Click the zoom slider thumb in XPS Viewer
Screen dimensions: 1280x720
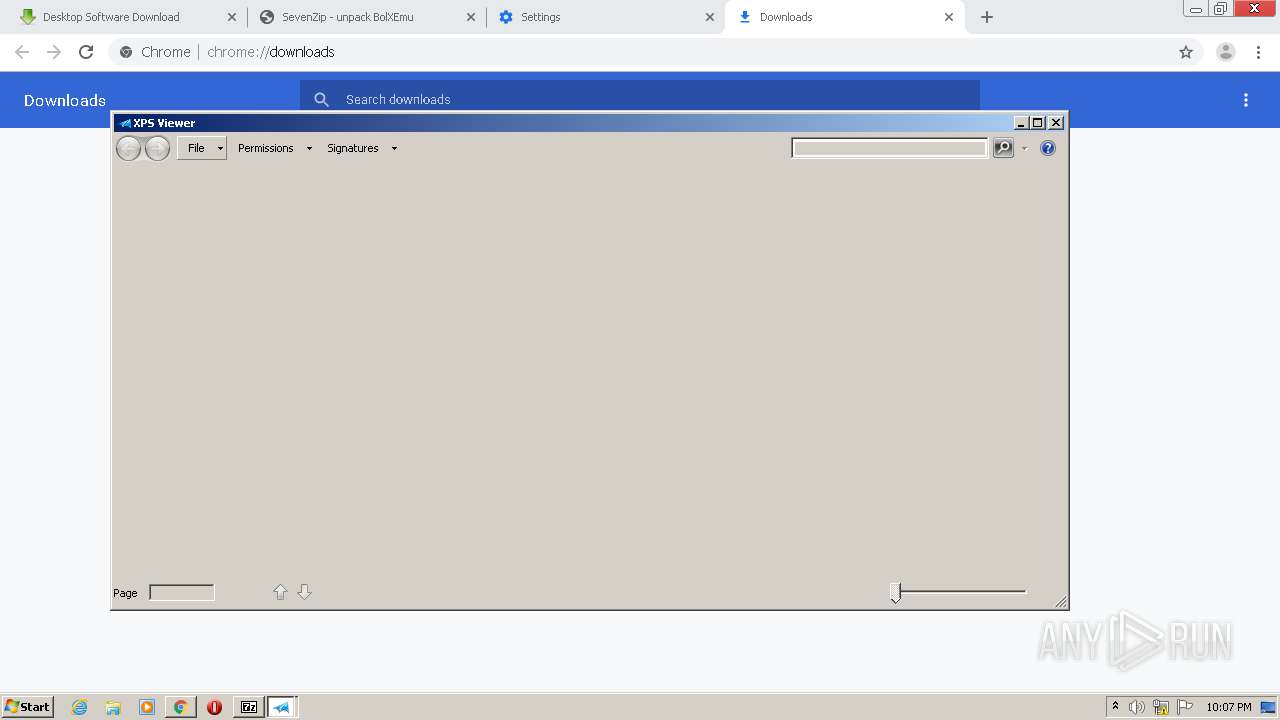(x=896, y=593)
